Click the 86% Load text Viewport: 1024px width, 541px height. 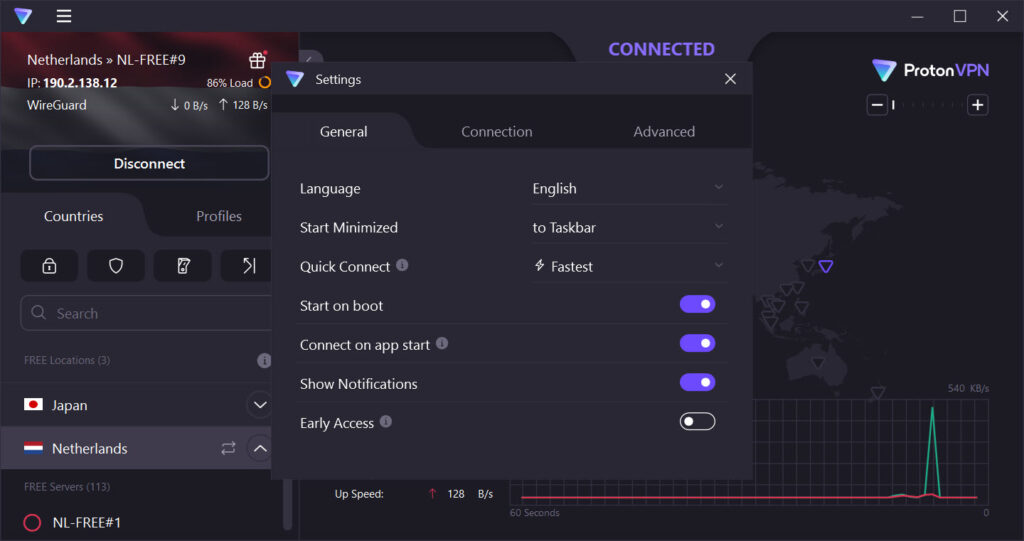[x=229, y=83]
